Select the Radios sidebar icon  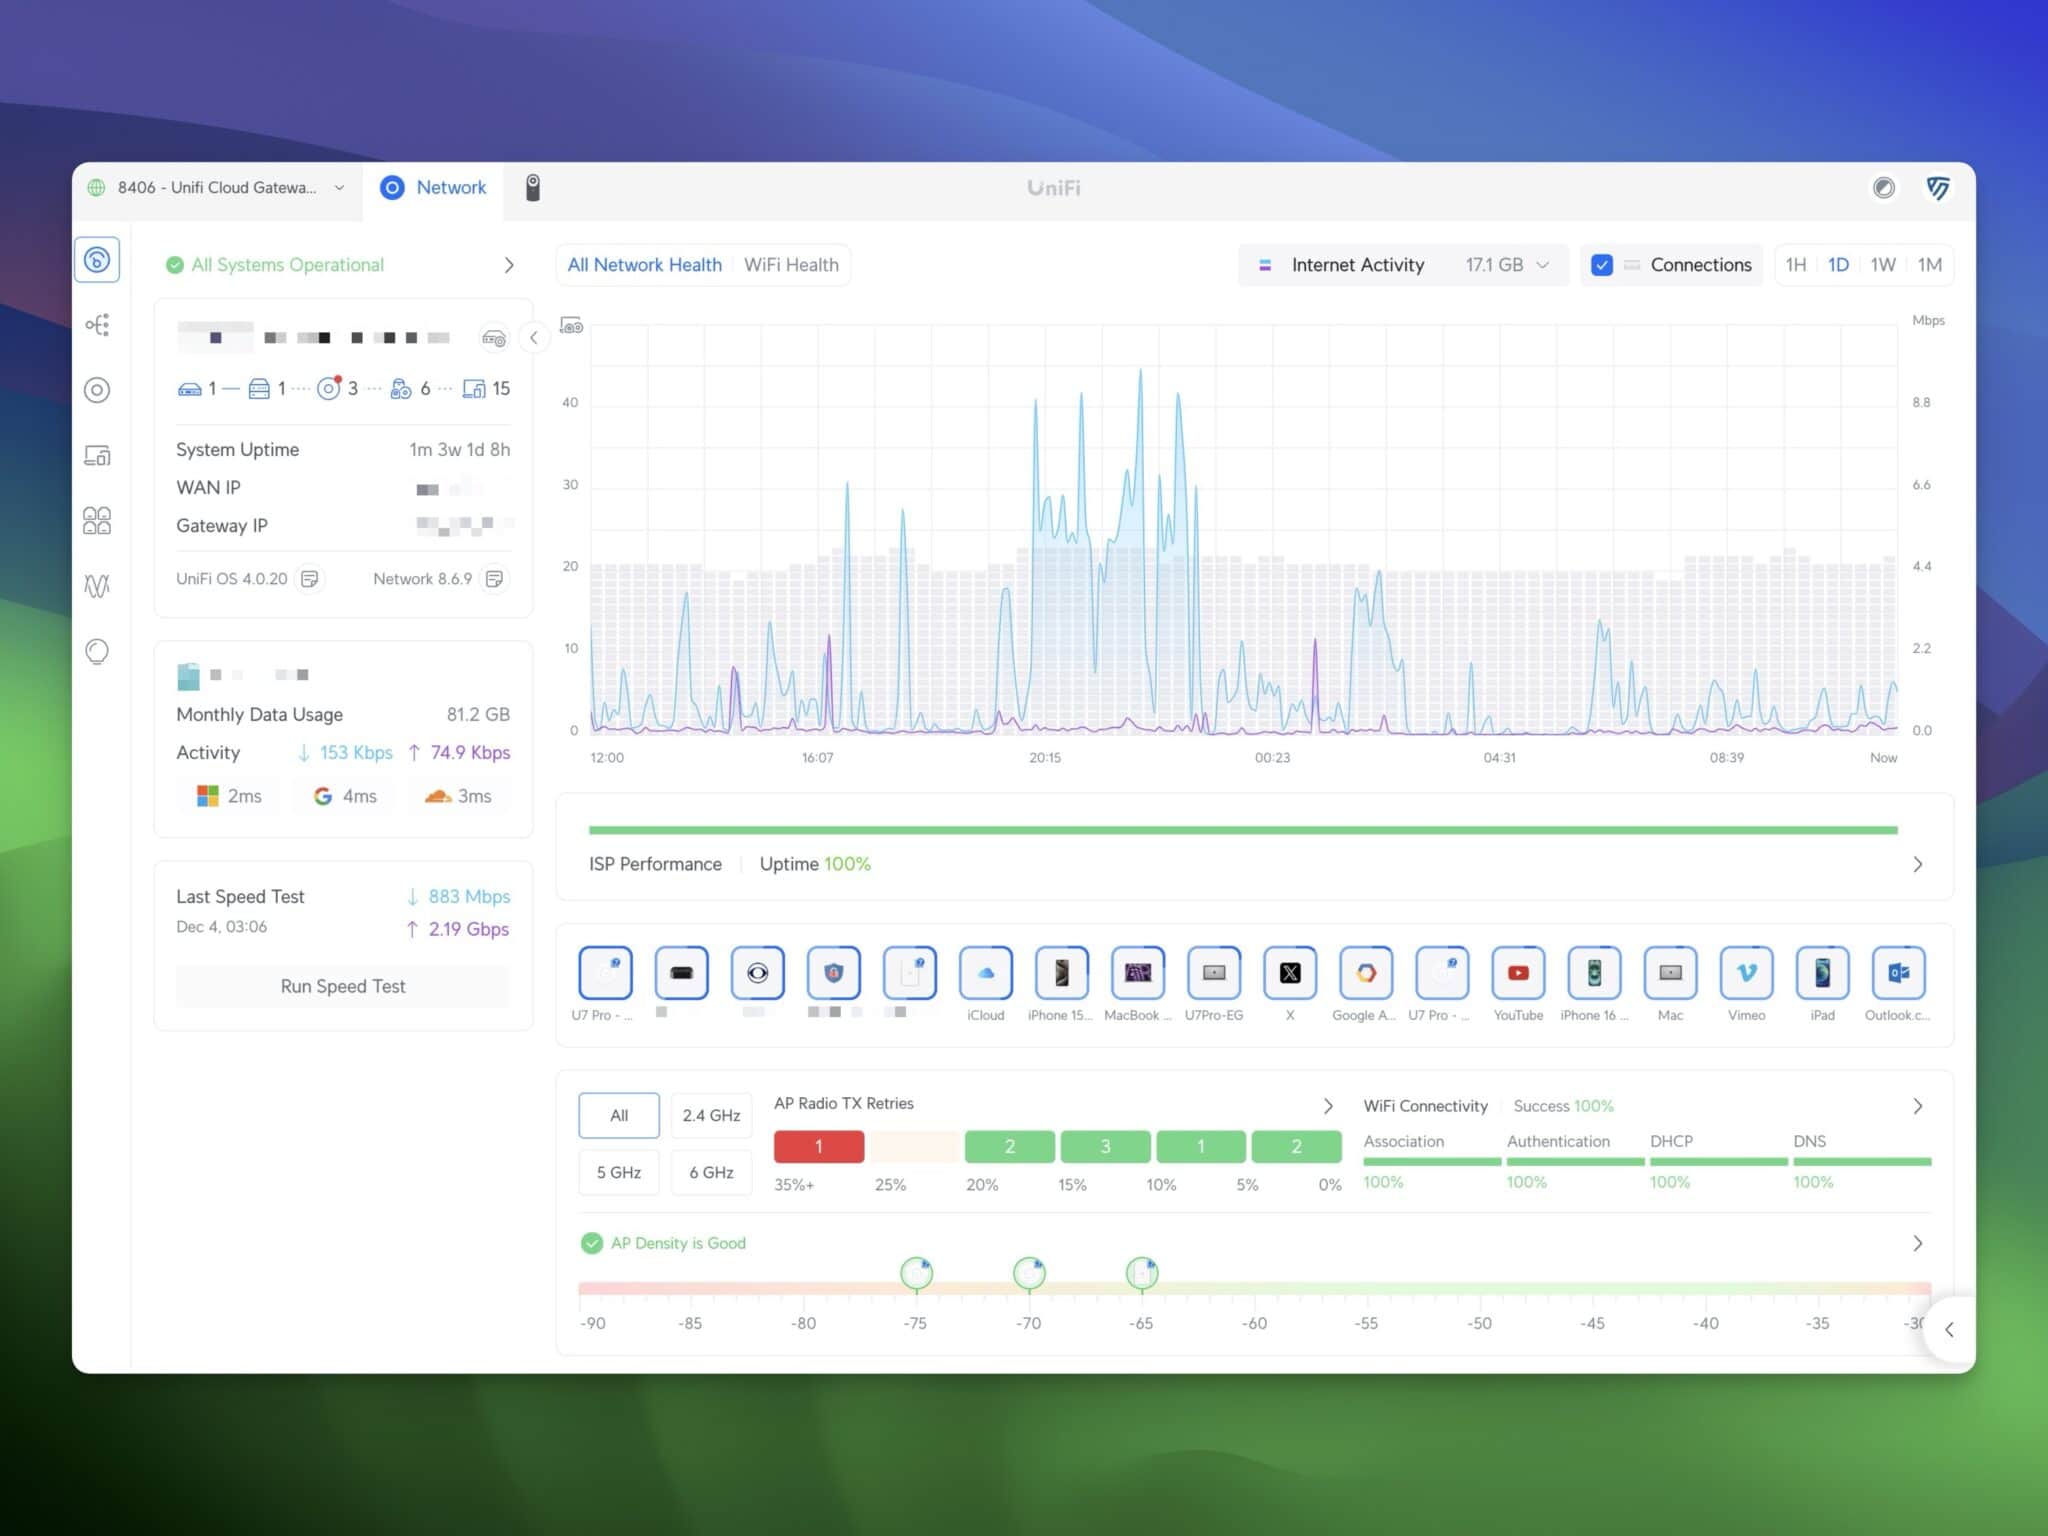97,521
